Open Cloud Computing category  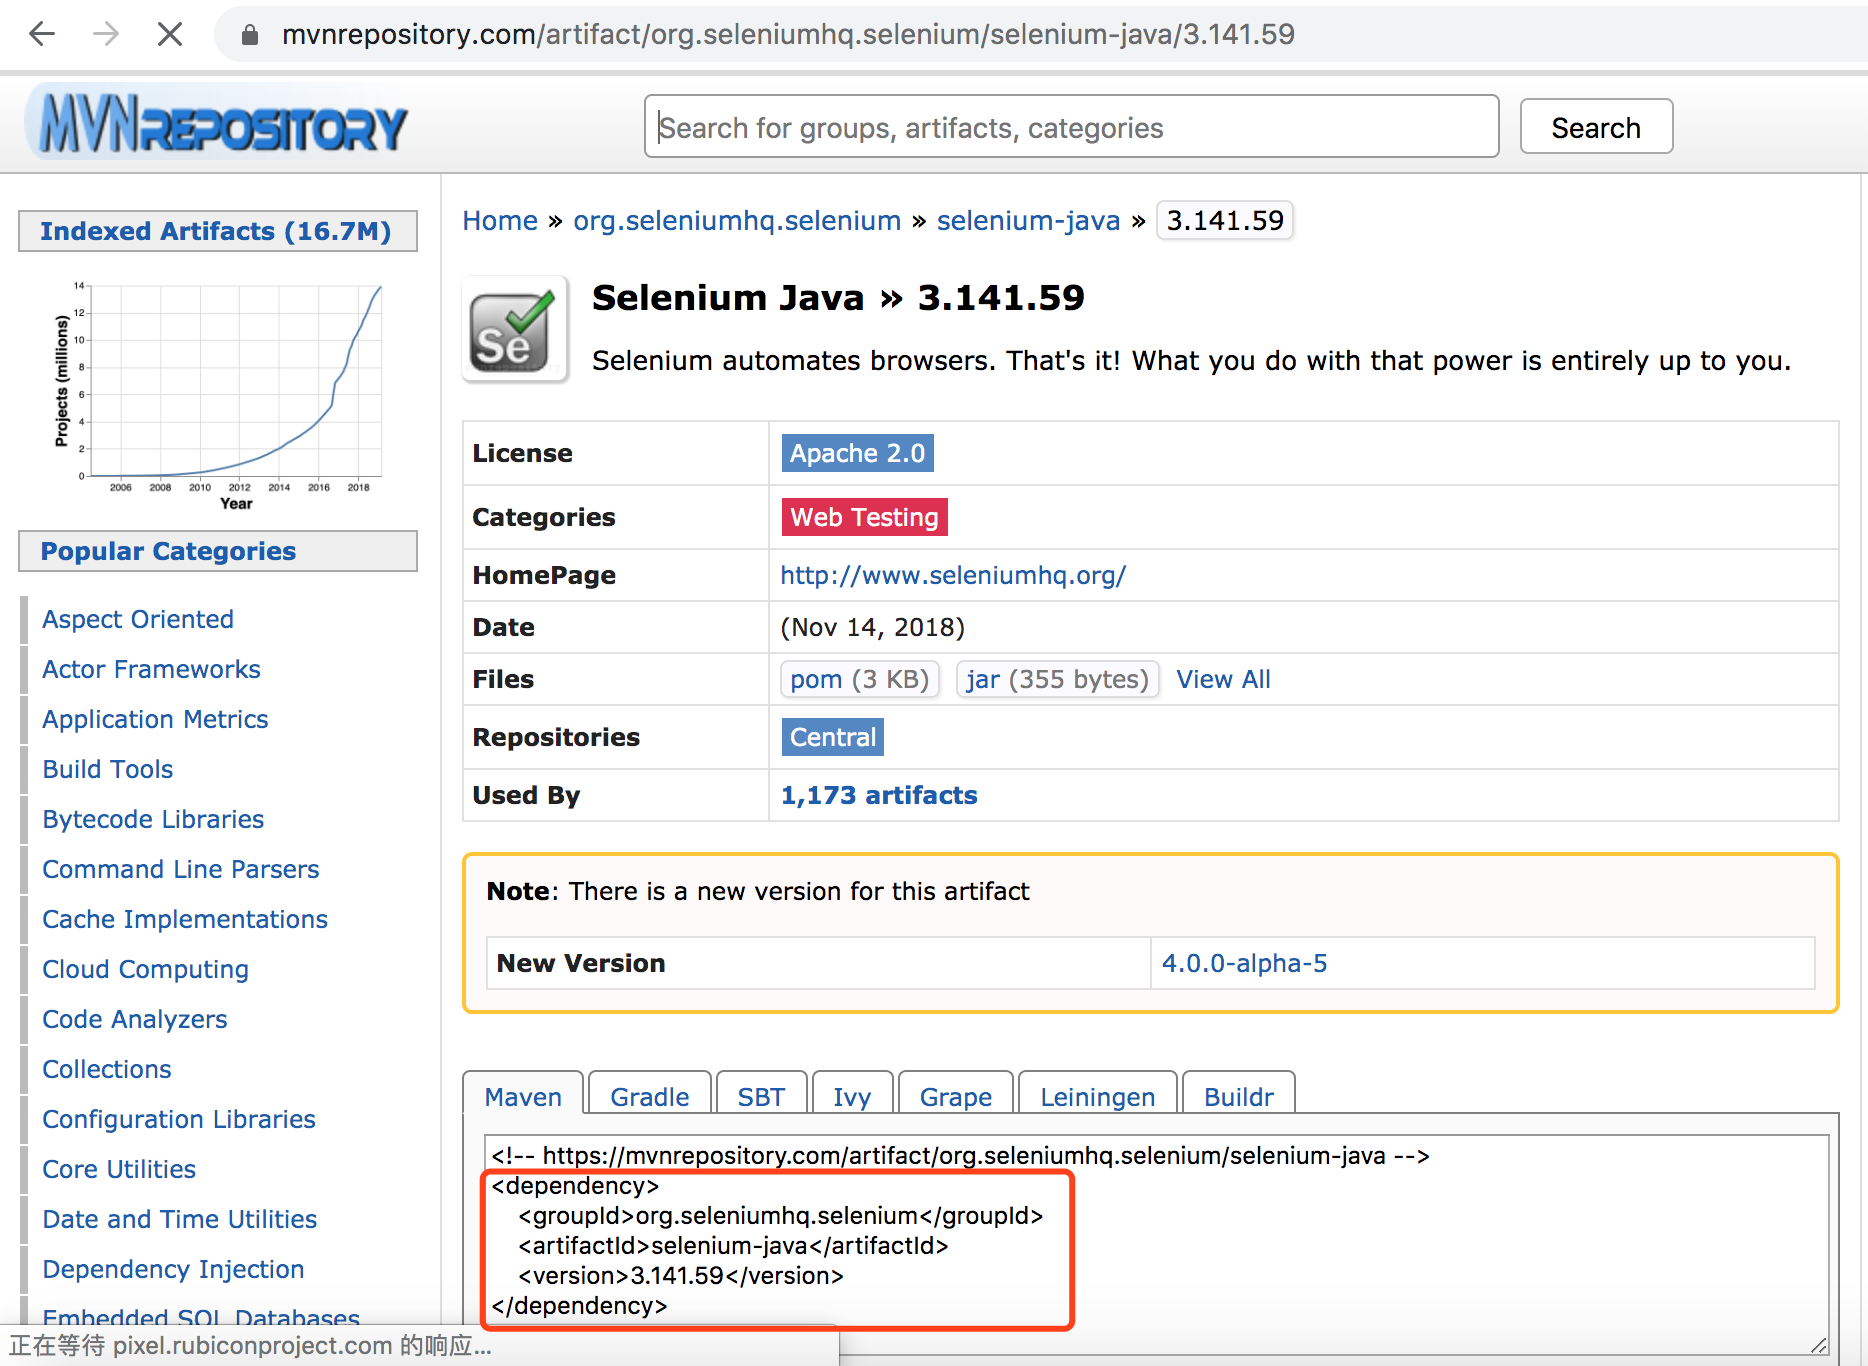point(145,969)
